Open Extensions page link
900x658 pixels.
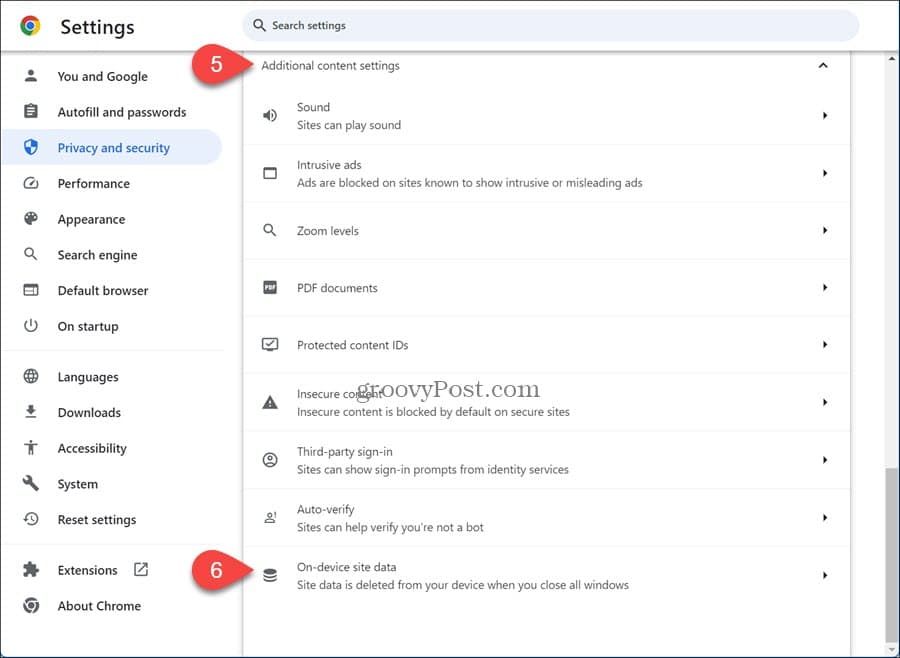[x=112, y=570]
